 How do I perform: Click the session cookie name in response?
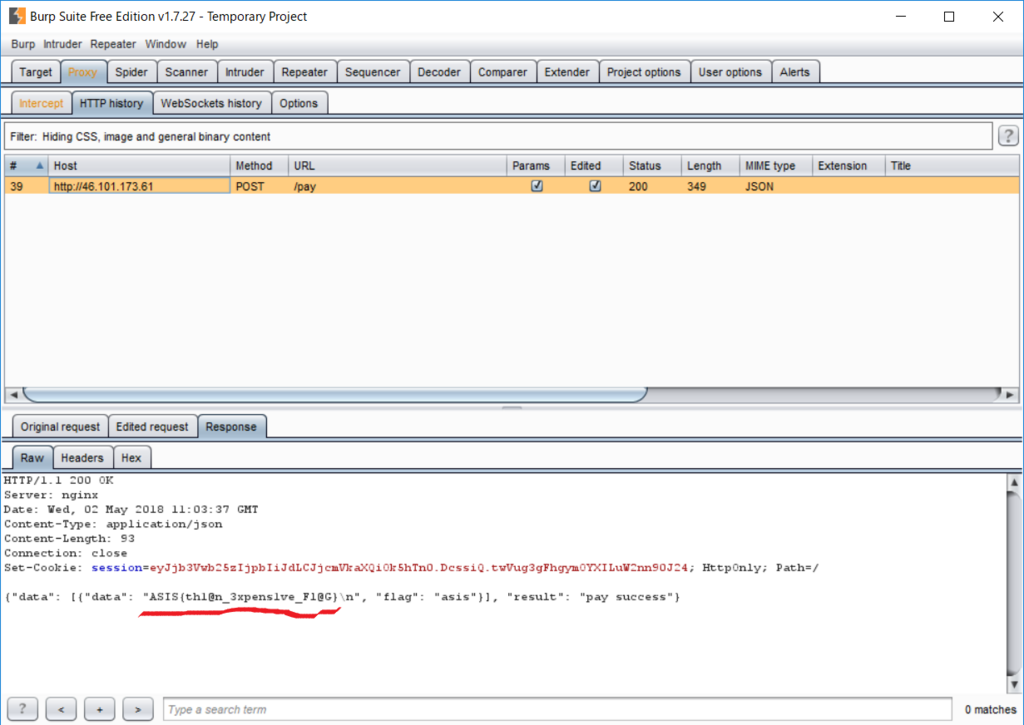tap(117, 568)
